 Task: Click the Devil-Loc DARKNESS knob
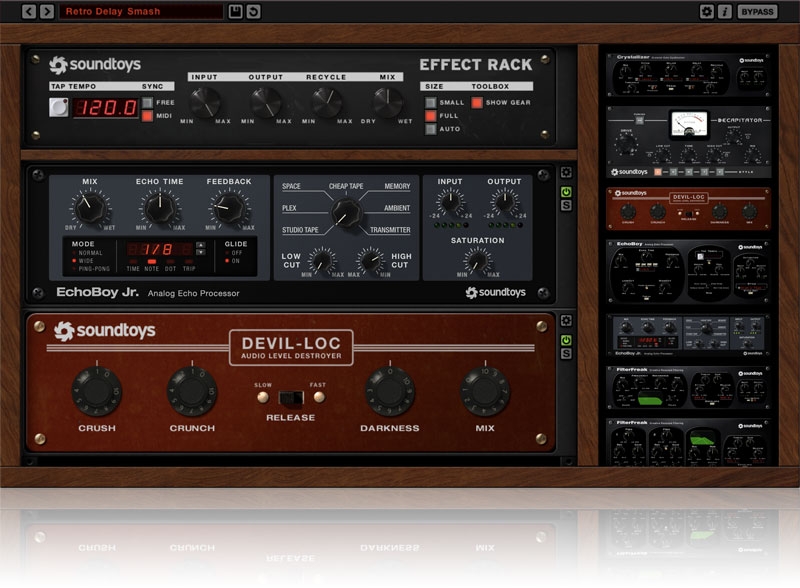tap(390, 391)
